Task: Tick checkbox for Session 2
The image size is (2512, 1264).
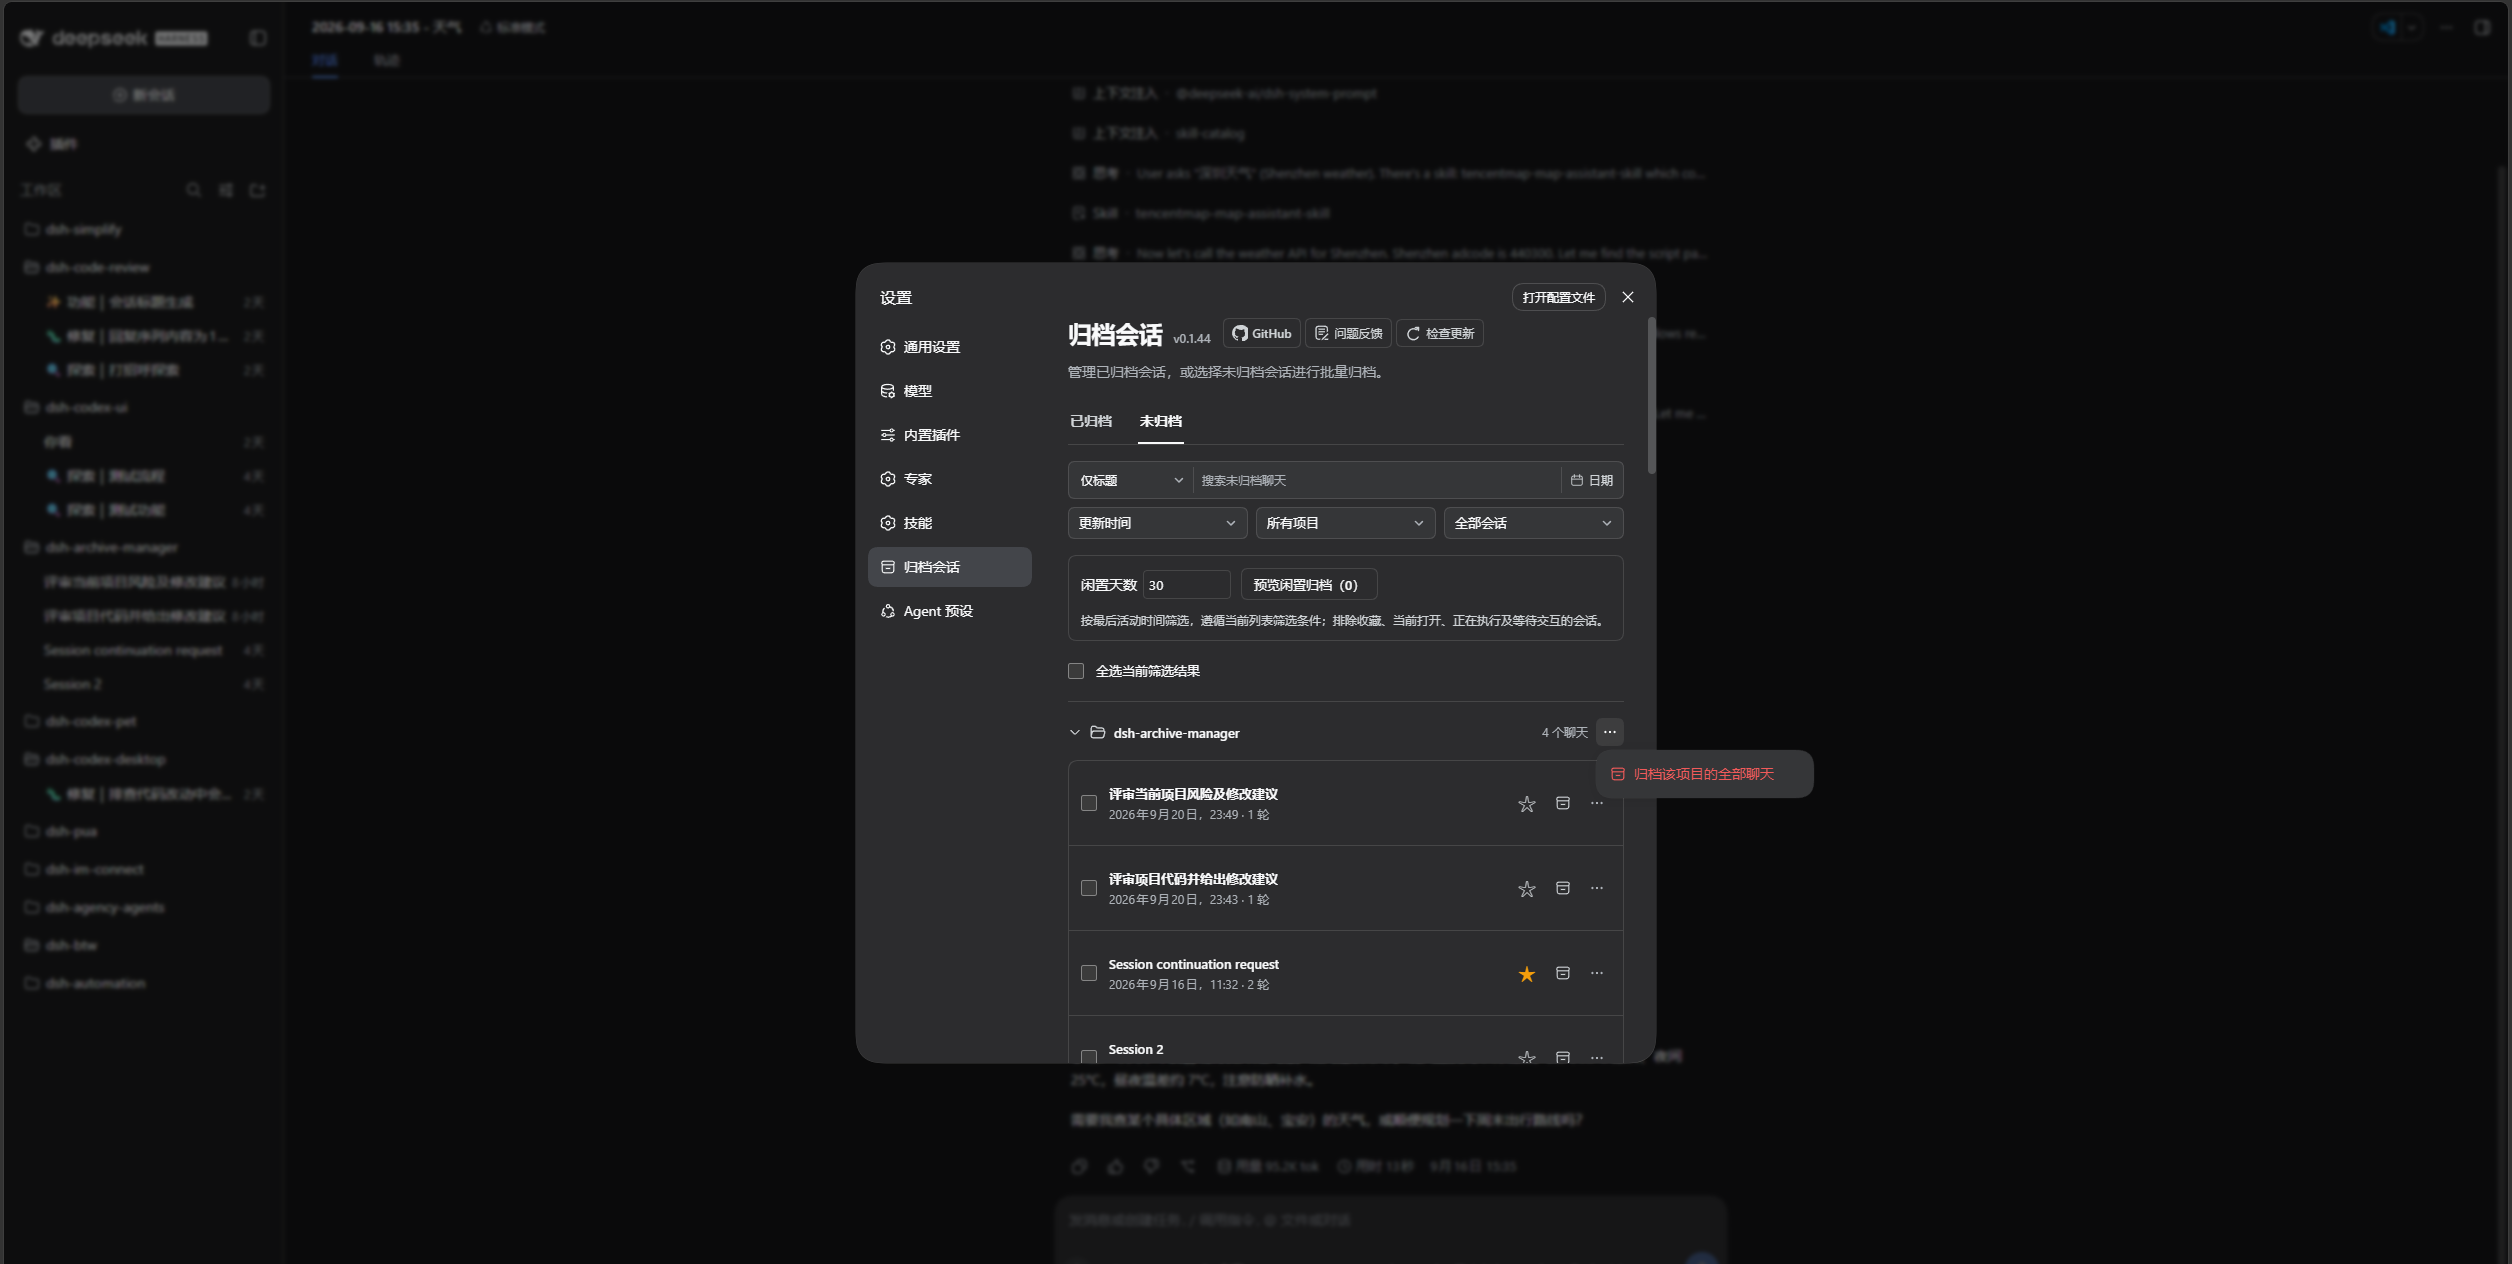Action: coord(1089,1056)
